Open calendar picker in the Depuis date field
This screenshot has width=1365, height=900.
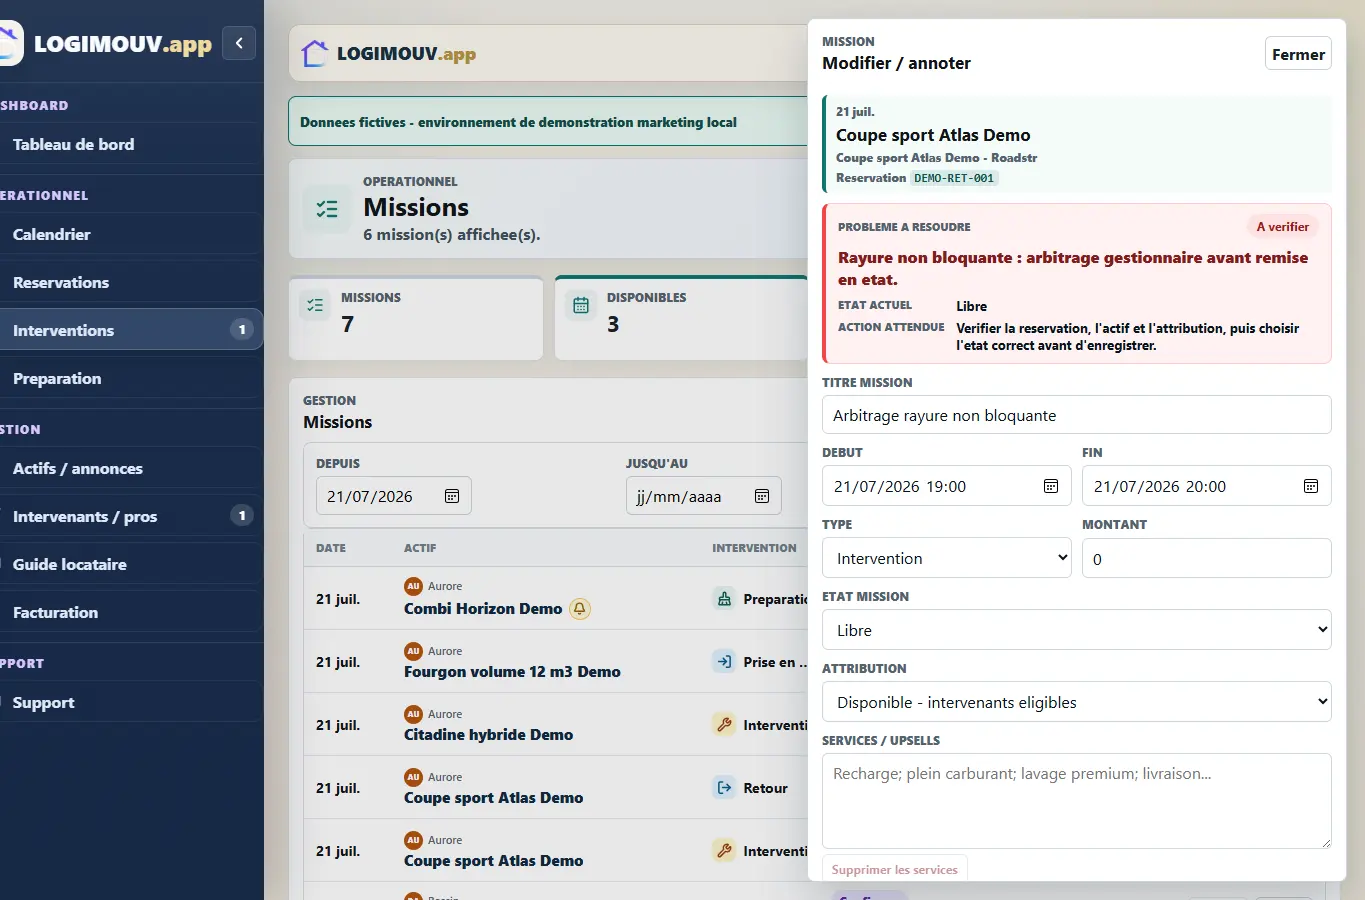click(452, 496)
